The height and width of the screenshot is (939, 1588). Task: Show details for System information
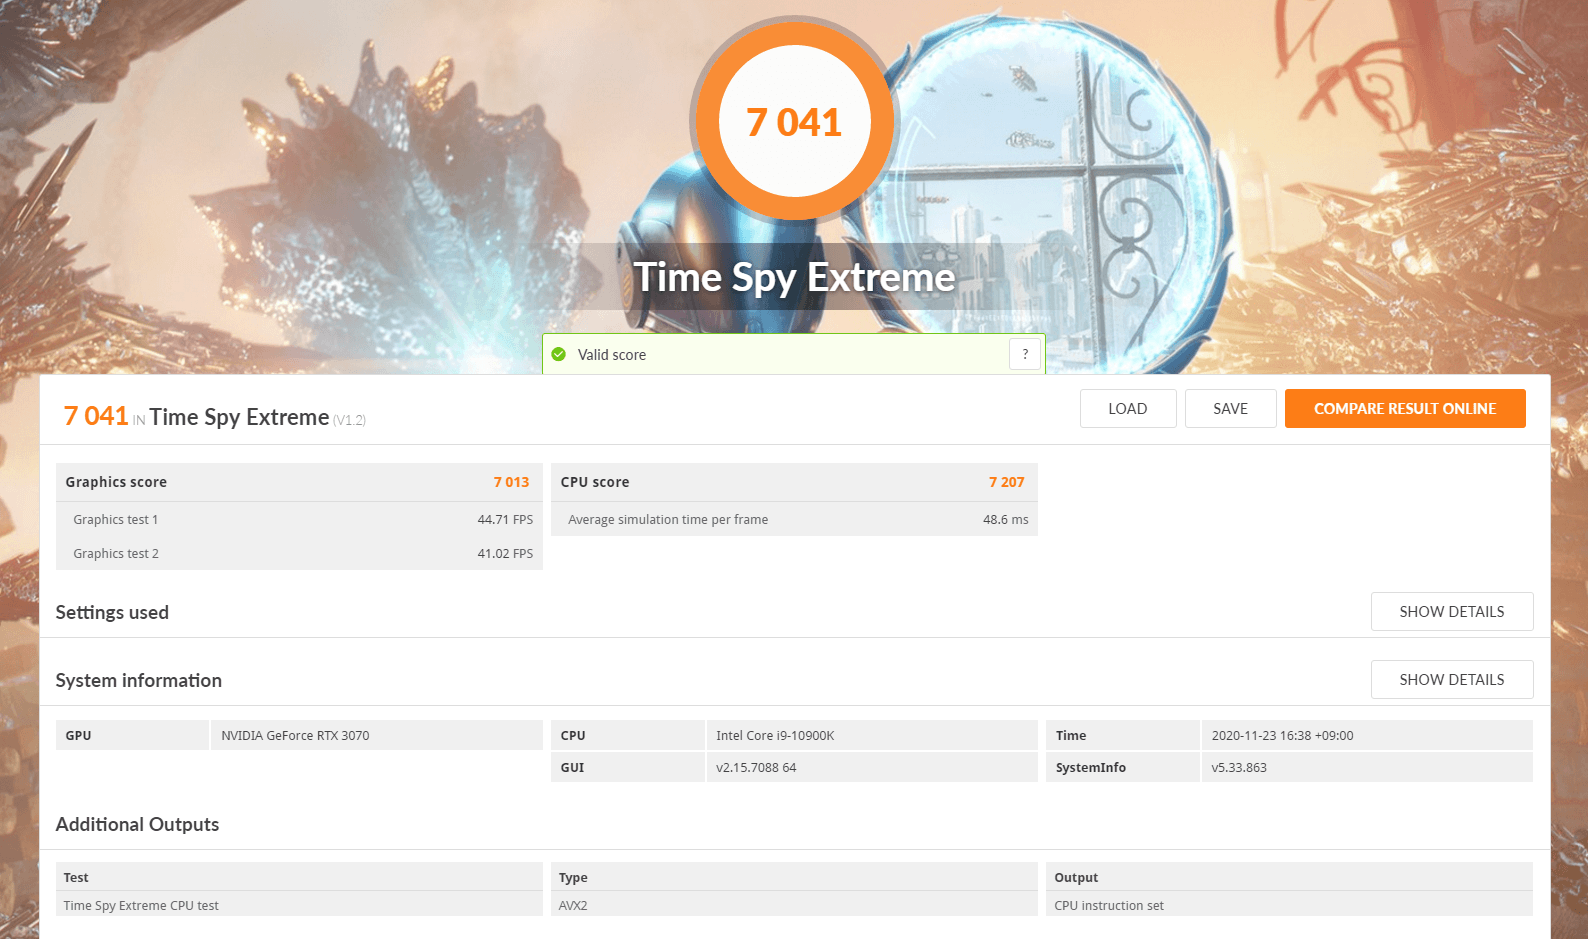(1452, 679)
